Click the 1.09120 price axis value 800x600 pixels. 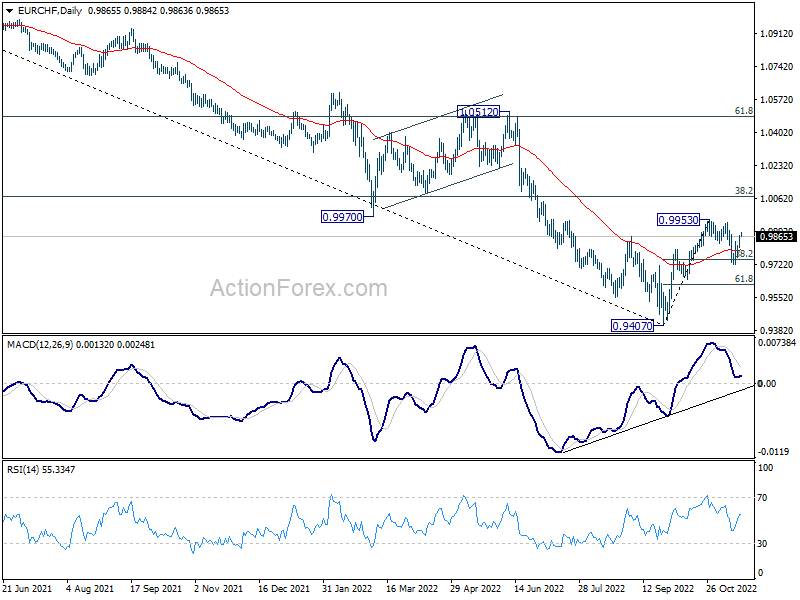(776, 34)
